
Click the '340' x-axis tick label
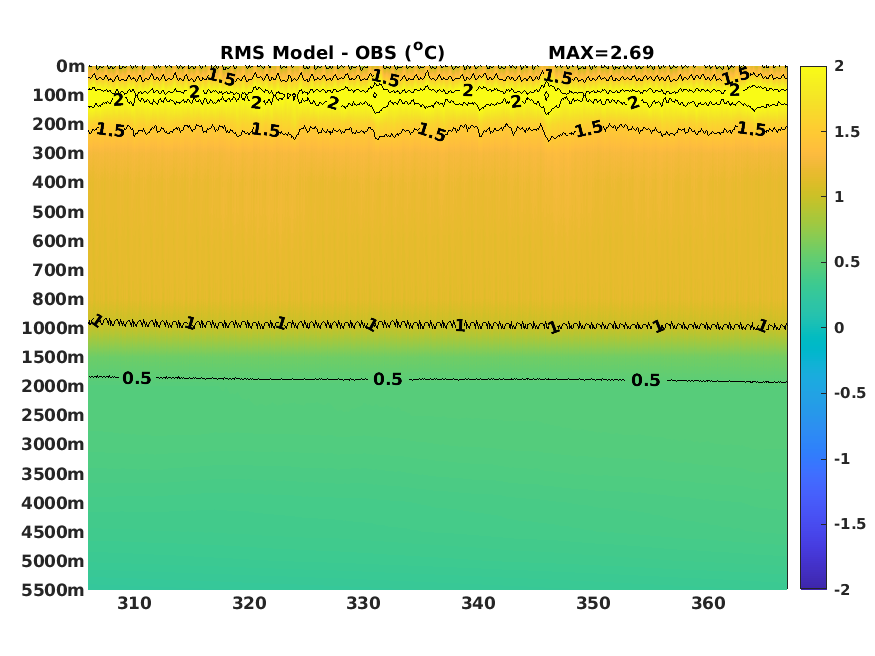point(478,603)
